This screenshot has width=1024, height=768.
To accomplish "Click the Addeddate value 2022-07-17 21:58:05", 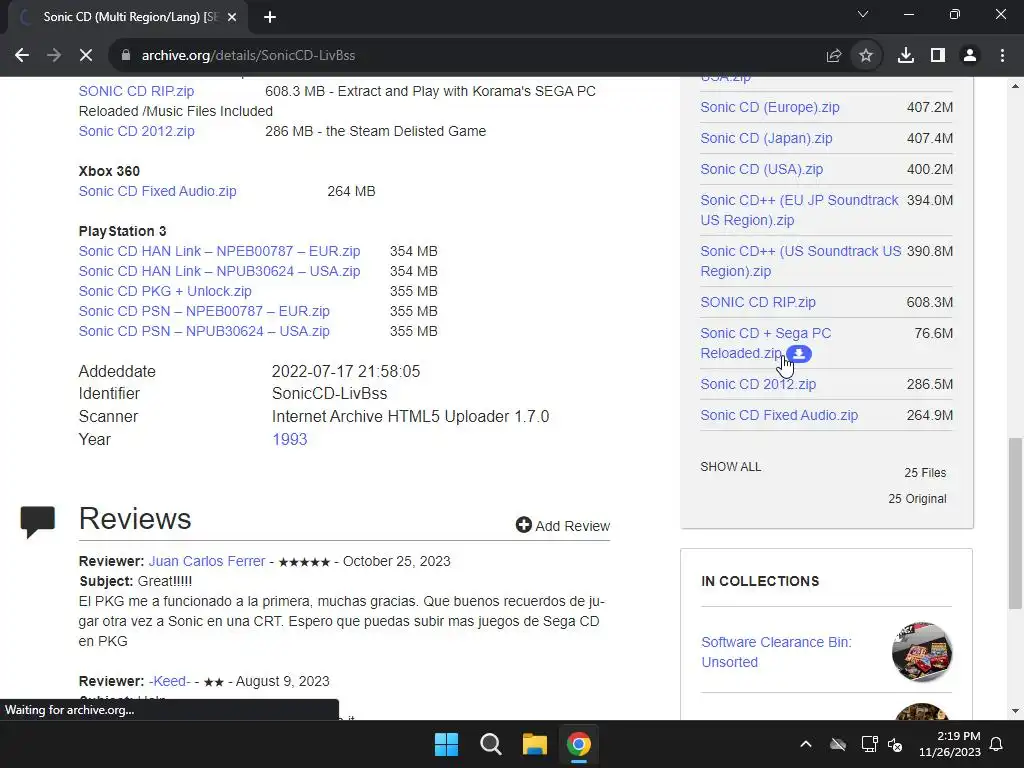I will [x=346, y=371].
